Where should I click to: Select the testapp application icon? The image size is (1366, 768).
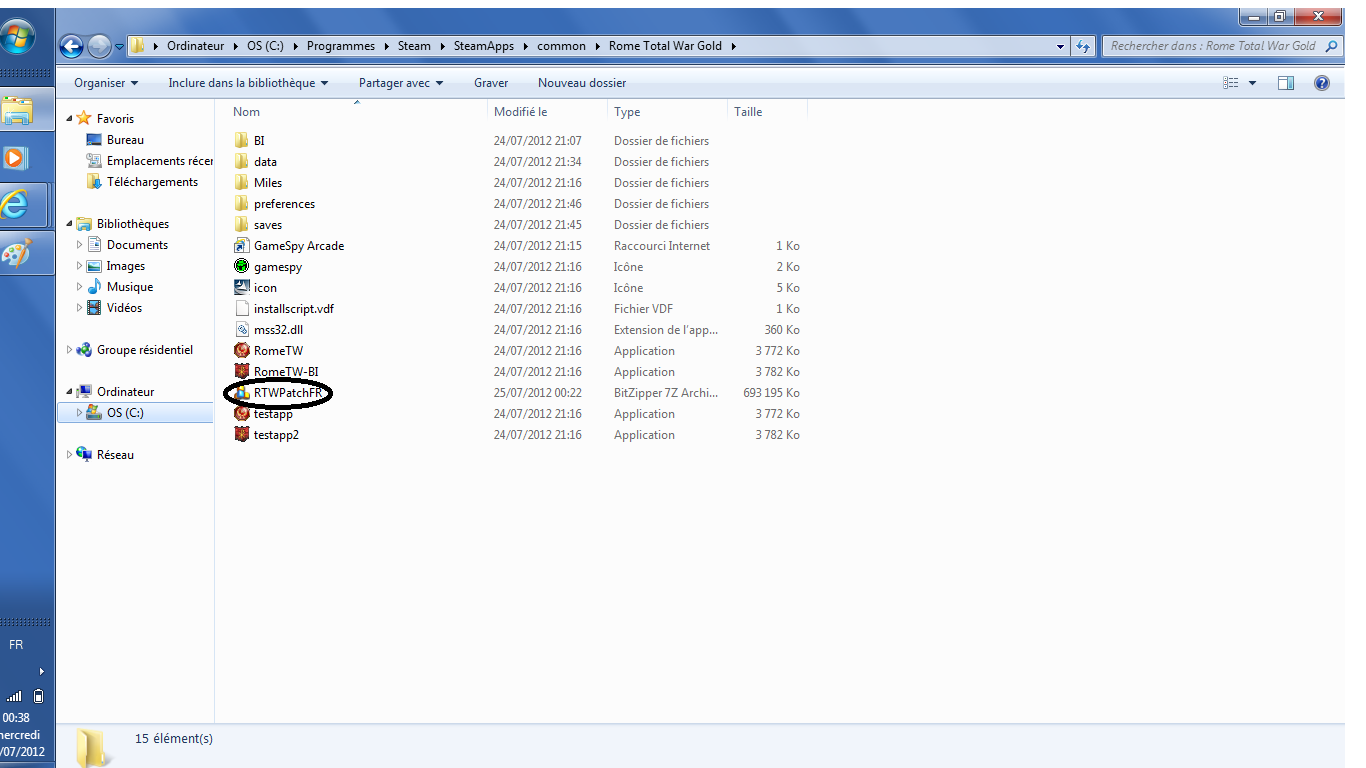[x=241, y=414]
